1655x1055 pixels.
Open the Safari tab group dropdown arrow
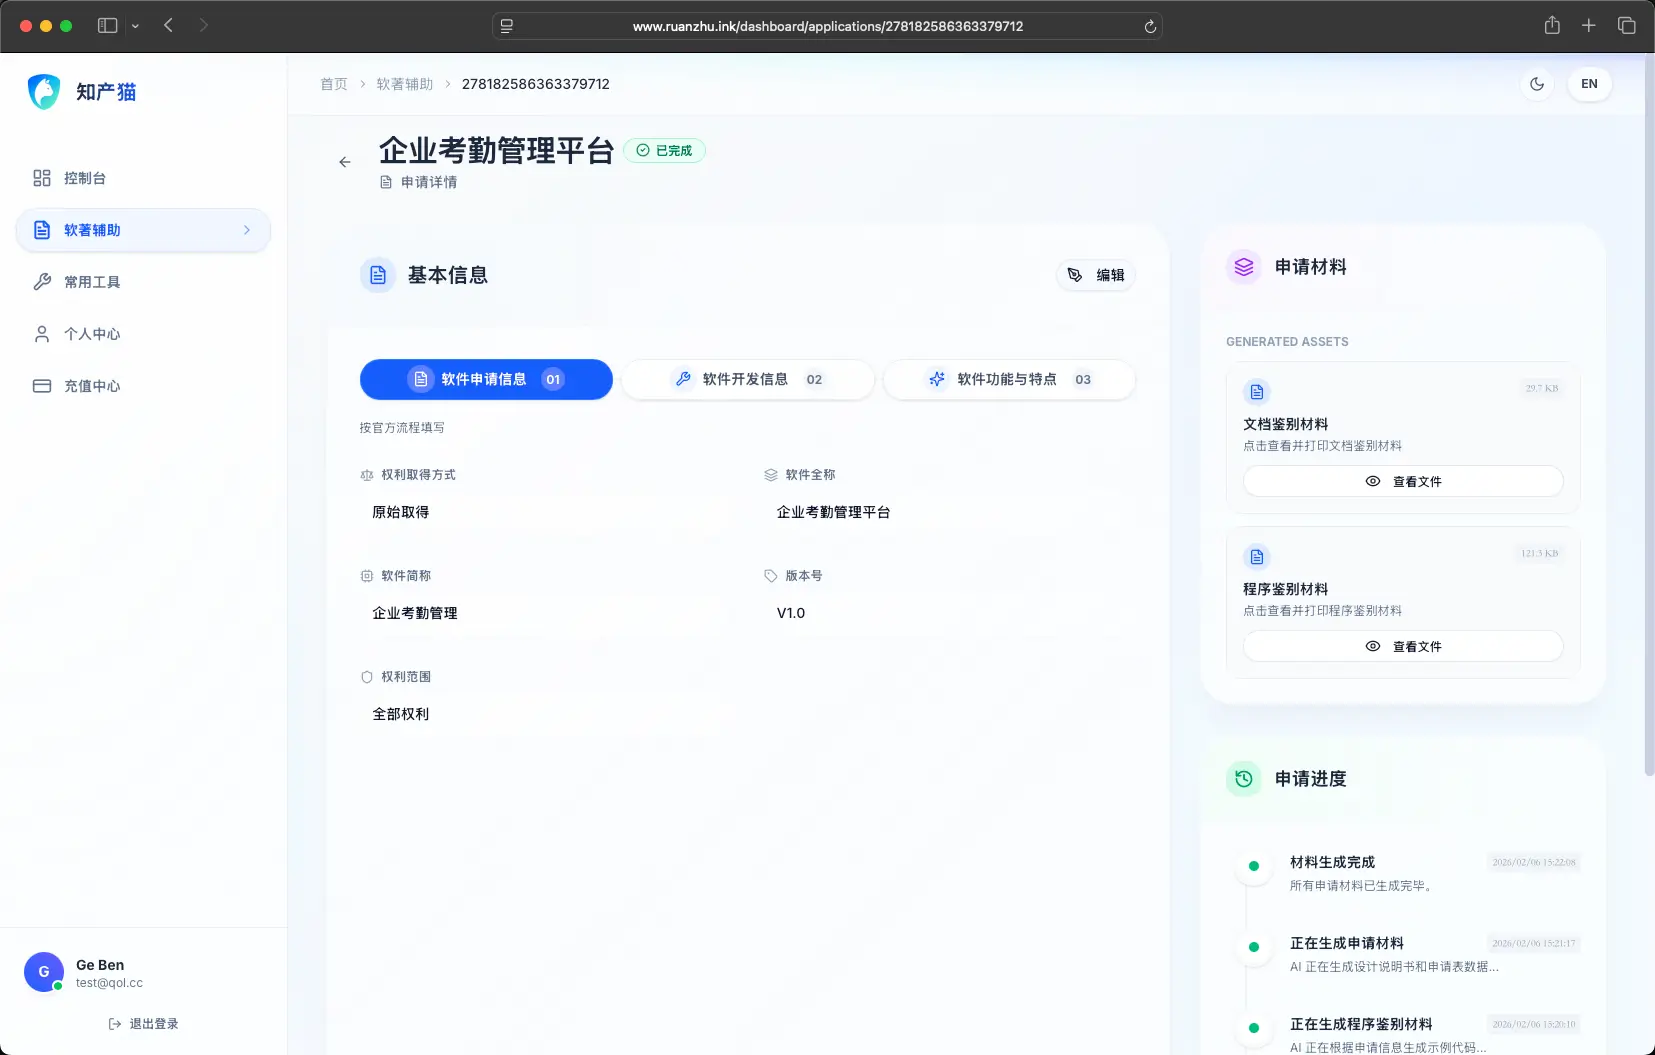[x=135, y=26]
